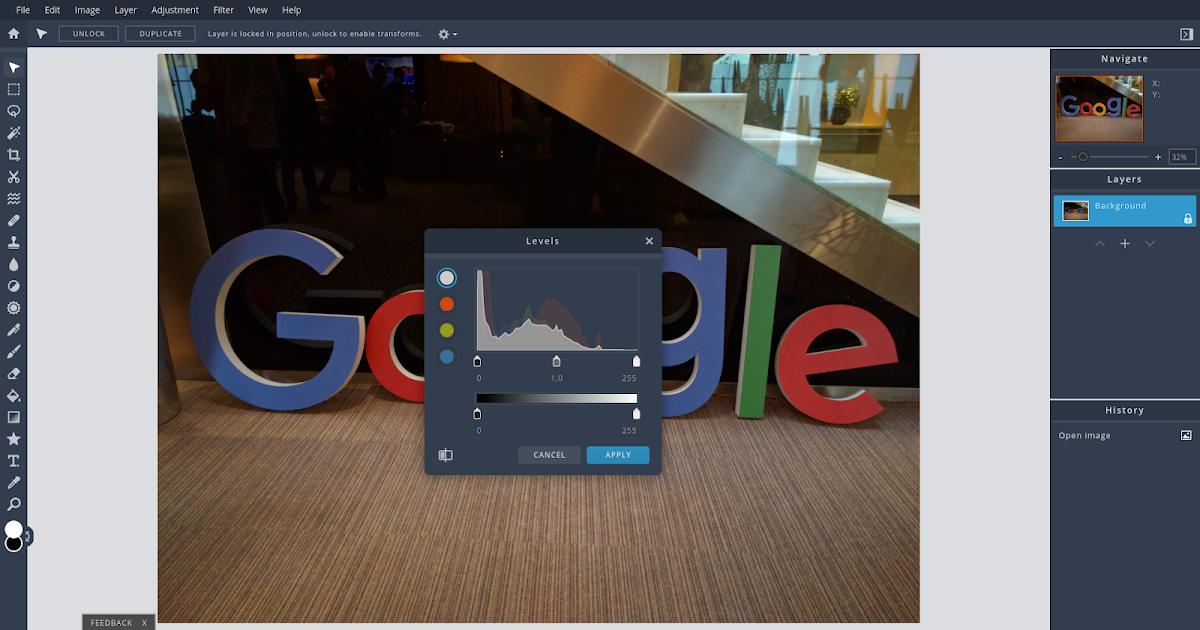The image size is (1200, 630).
Task: Select the Gradient tool
Action: 14,417
